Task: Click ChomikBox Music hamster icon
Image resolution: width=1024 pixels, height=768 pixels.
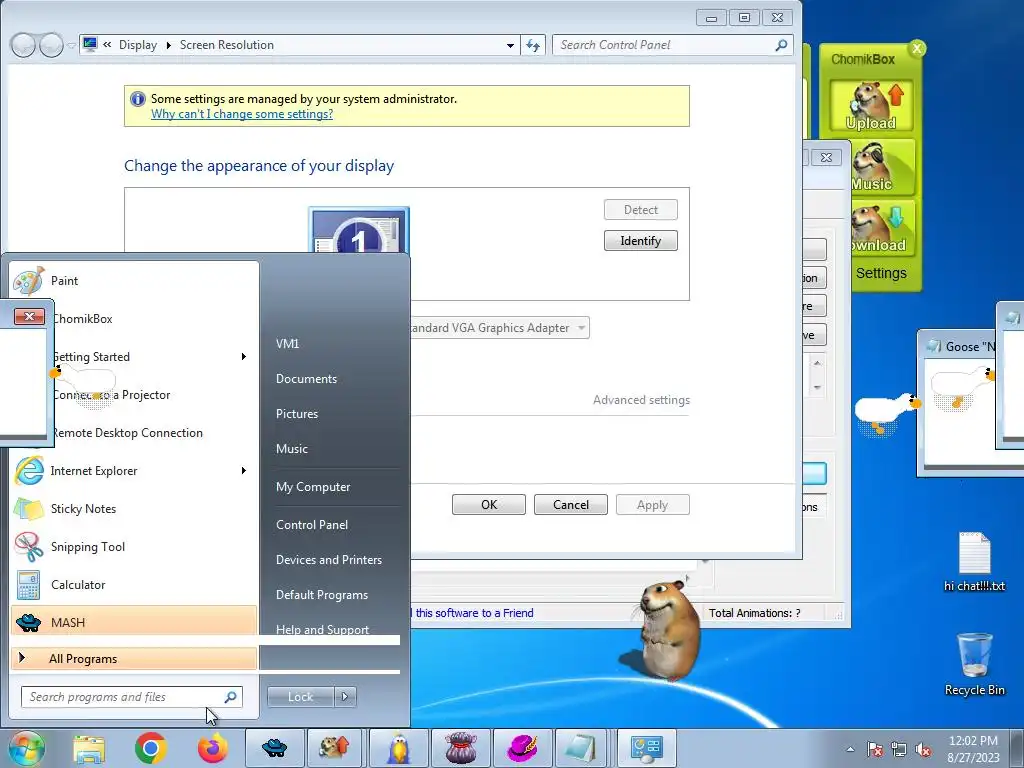Action: click(x=882, y=168)
